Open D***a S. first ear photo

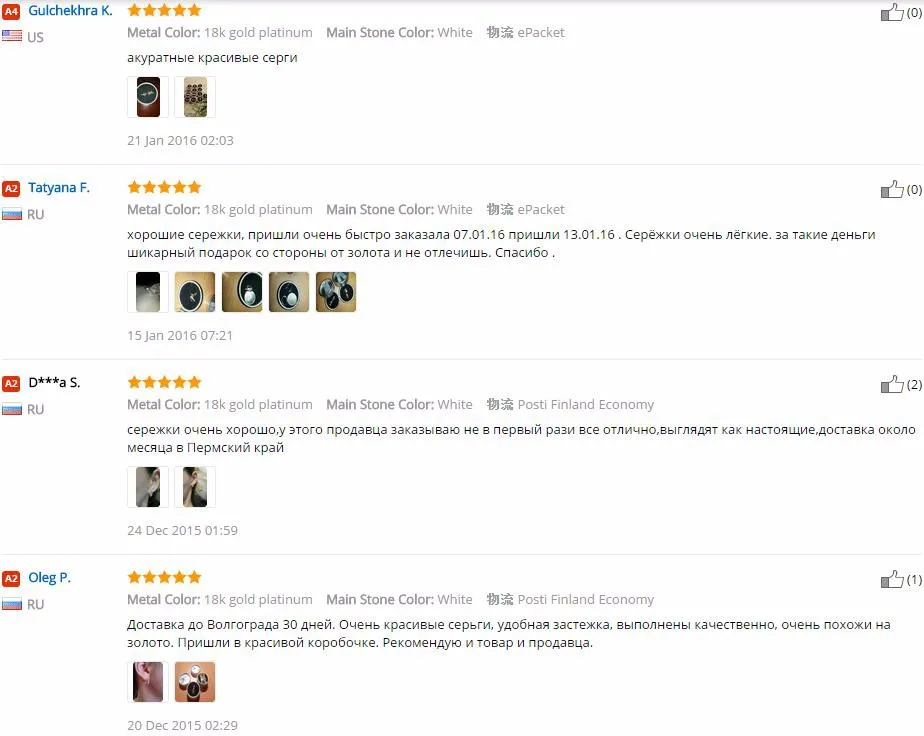[148, 487]
